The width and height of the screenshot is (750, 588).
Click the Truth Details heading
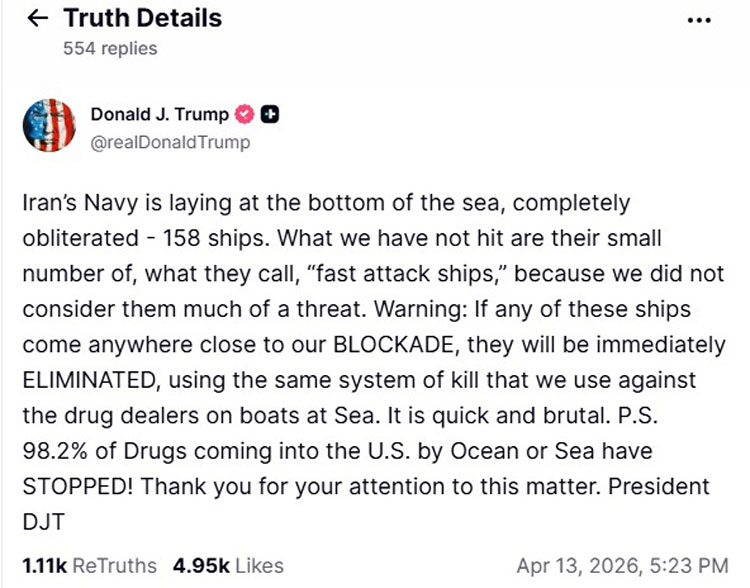click(142, 18)
